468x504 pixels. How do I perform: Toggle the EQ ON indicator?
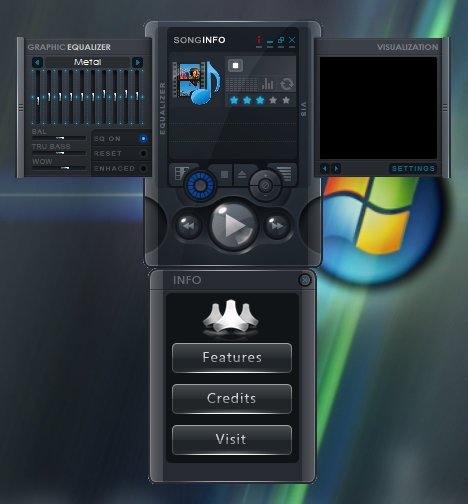coord(143,138)
